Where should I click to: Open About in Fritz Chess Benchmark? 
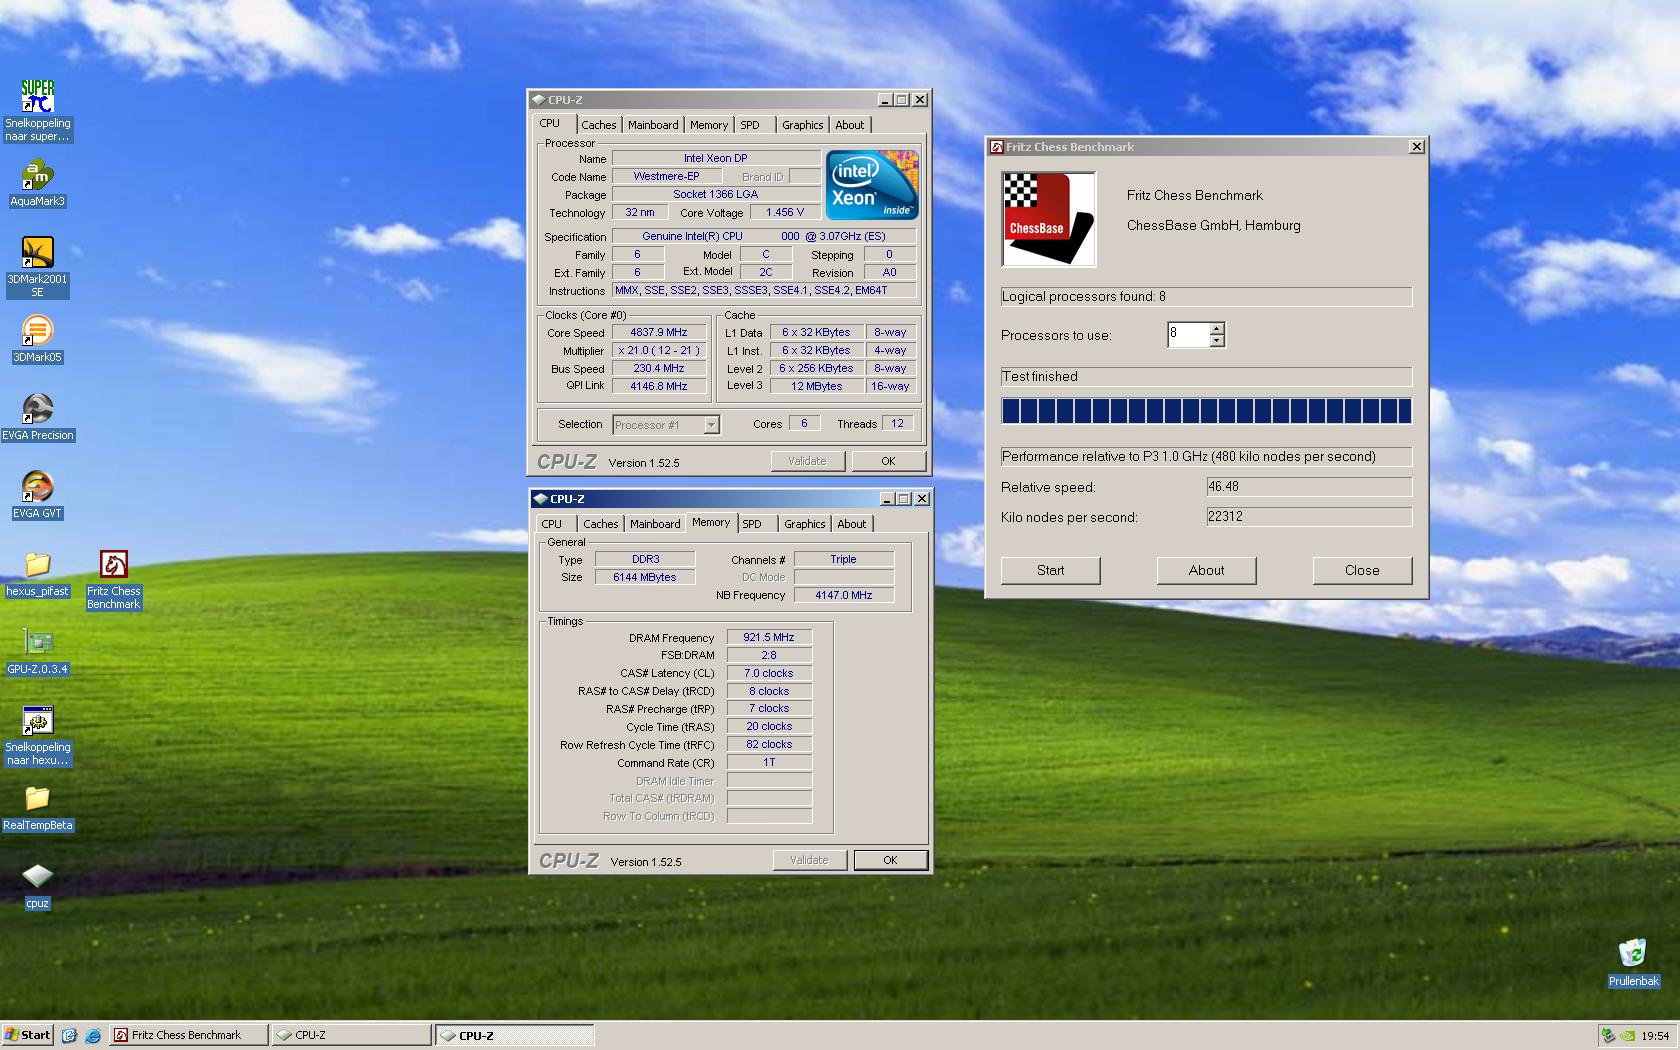click(1206, 570)
